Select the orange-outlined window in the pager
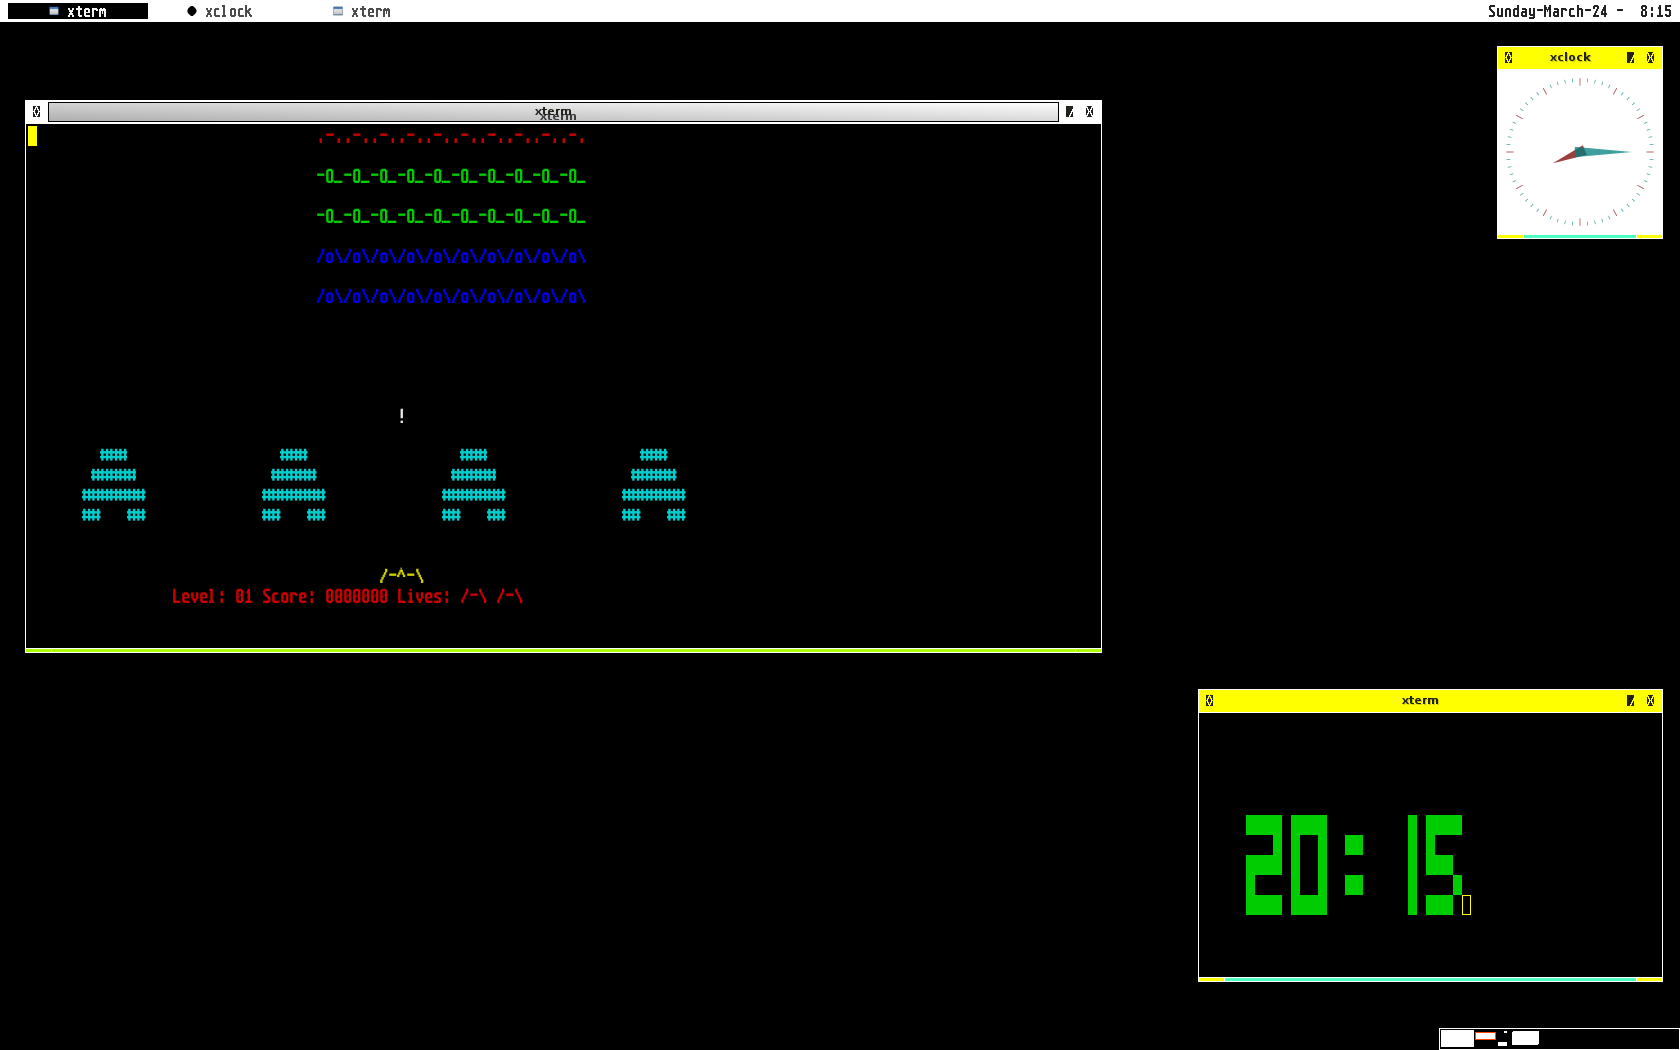The width and height of the screenshot is (1680, 1050). (1485, 1036)
